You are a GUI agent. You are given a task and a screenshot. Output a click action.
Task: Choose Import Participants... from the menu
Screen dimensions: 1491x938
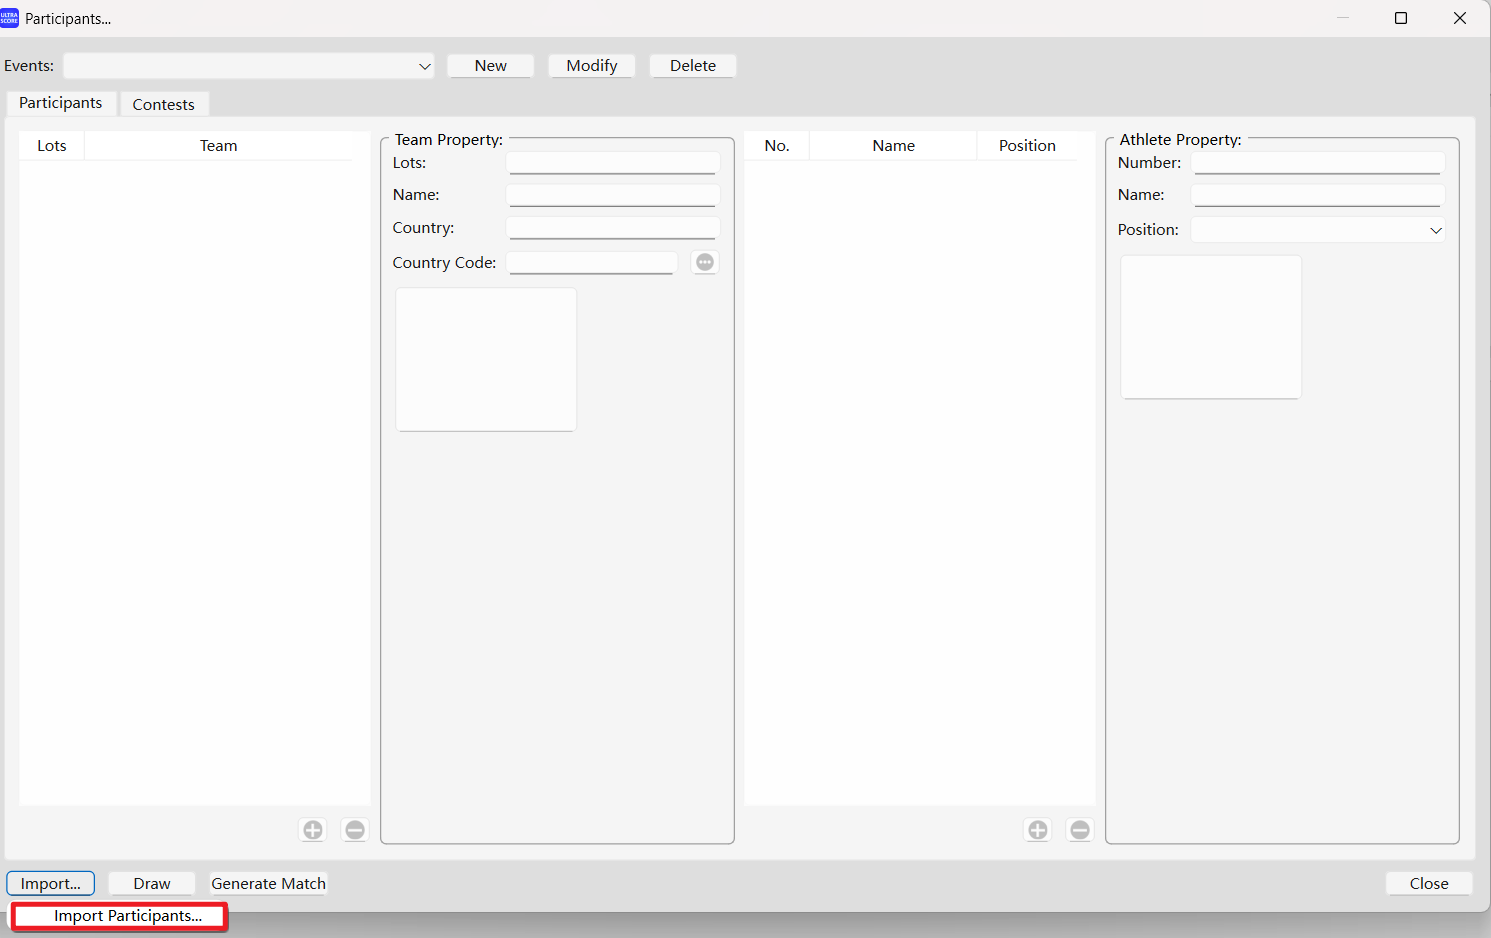127,916
